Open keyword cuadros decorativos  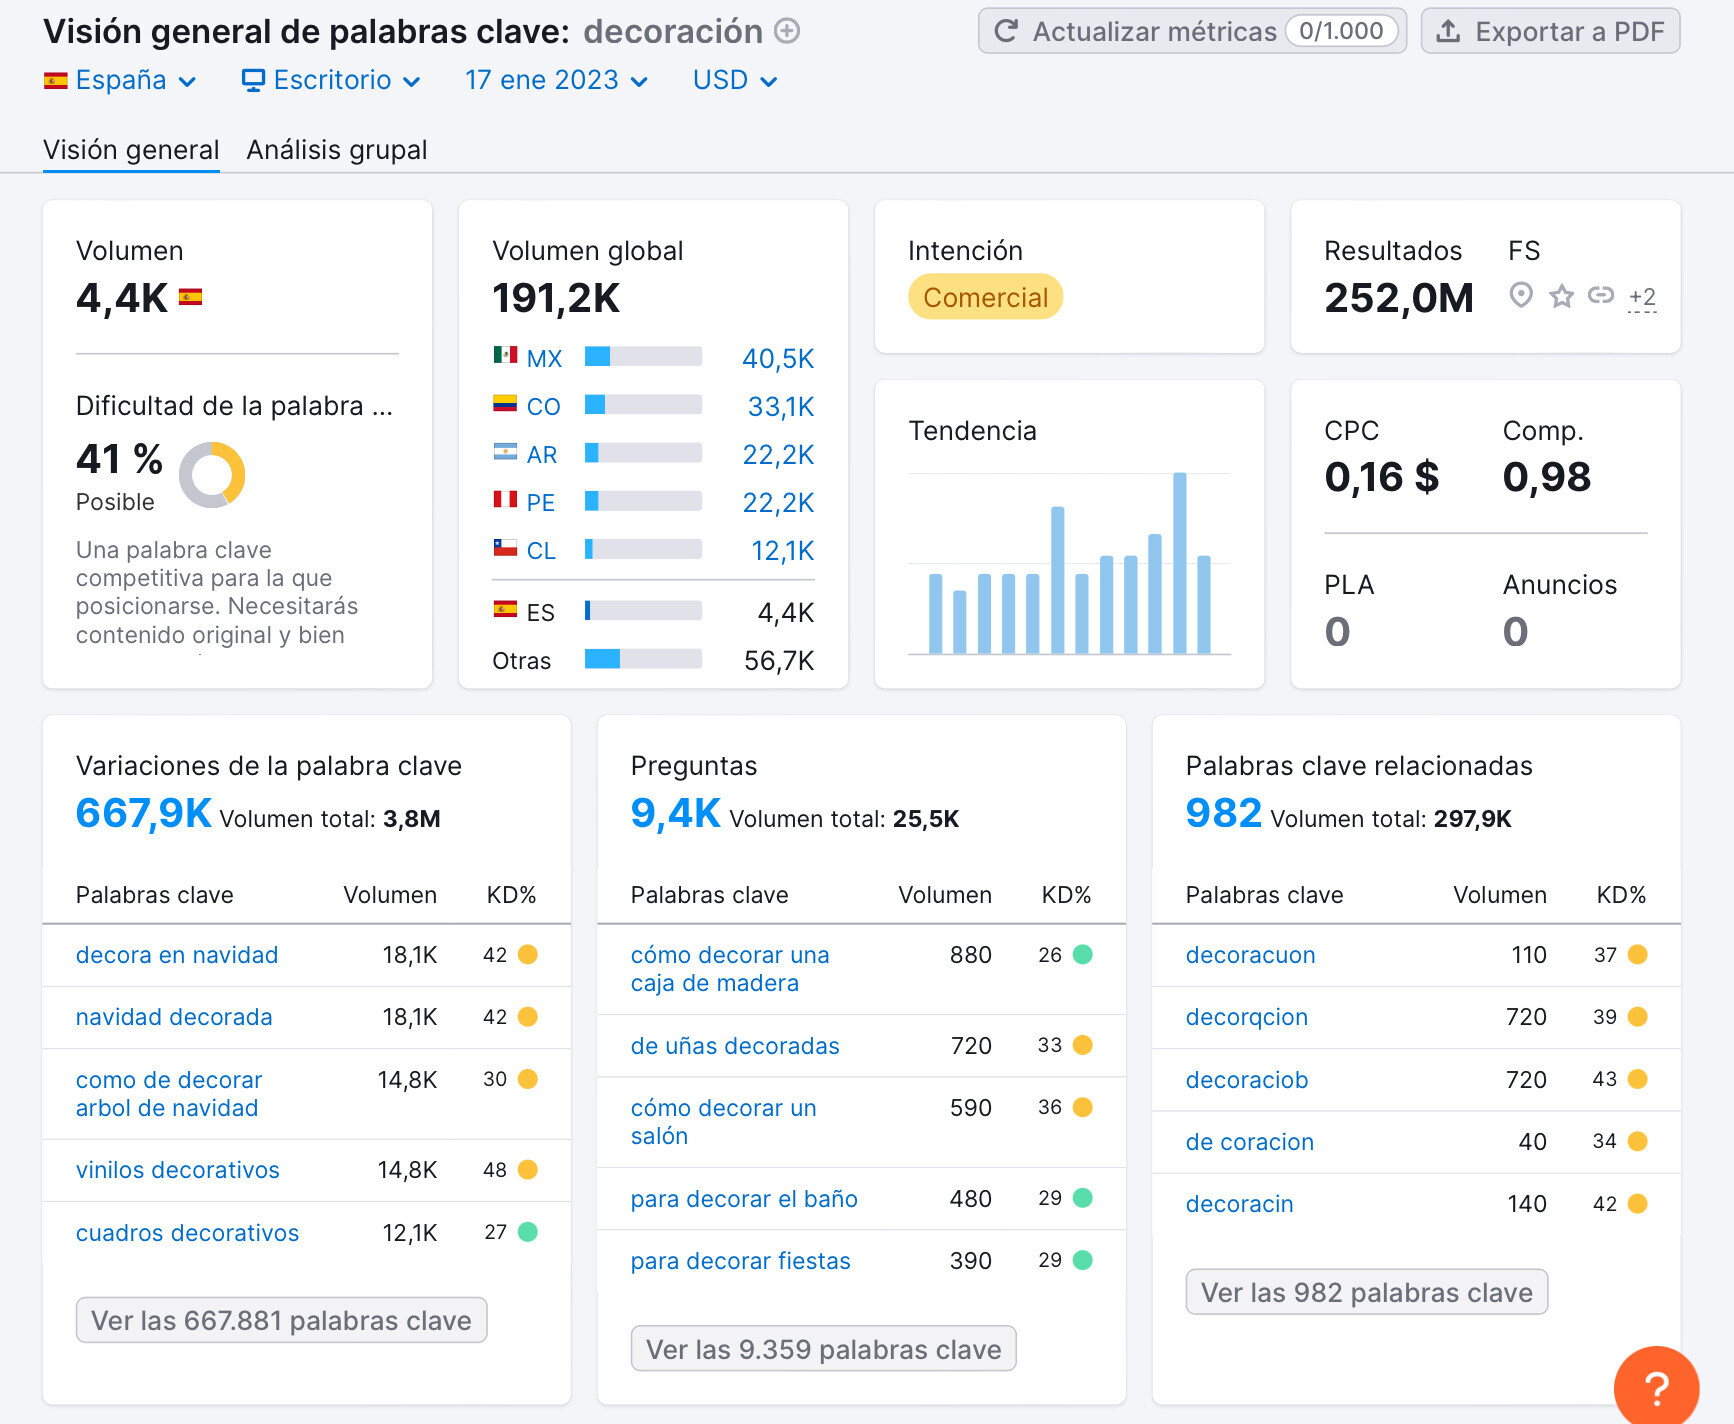point(188,1232)
